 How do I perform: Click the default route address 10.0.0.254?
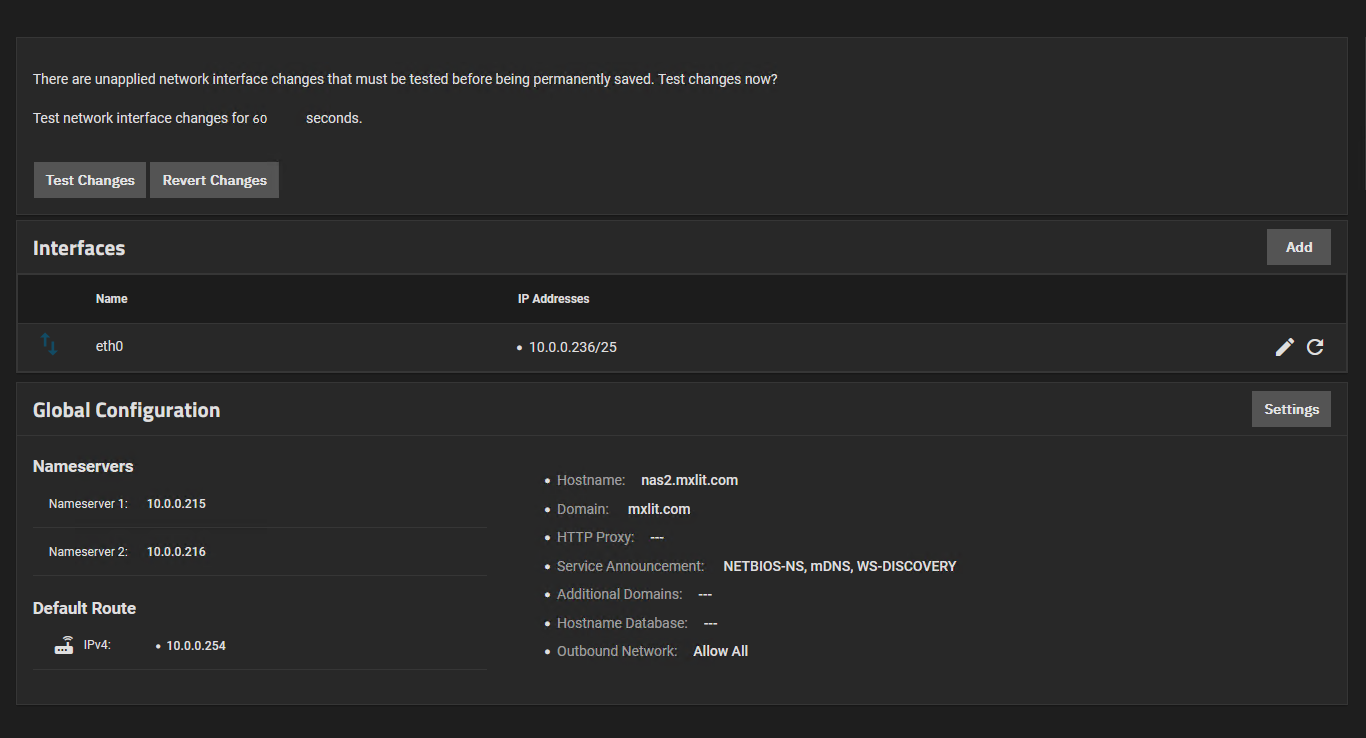(197, 645)
